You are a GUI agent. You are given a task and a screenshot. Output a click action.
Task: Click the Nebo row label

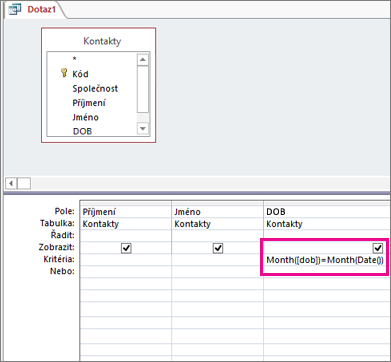pos(63,271)
